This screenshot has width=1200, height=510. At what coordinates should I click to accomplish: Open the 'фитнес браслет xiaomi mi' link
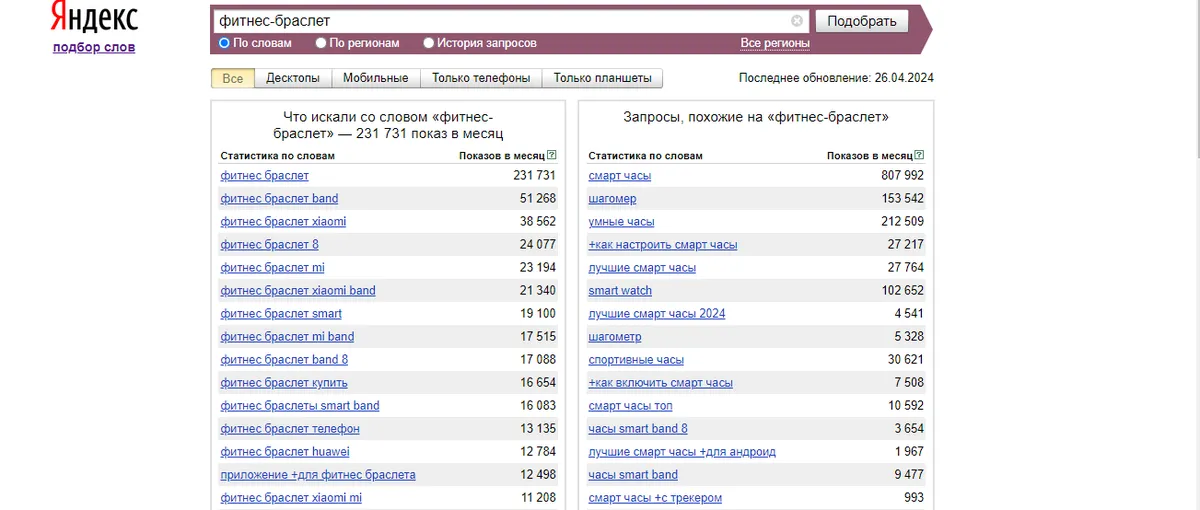tap(291, 498)
